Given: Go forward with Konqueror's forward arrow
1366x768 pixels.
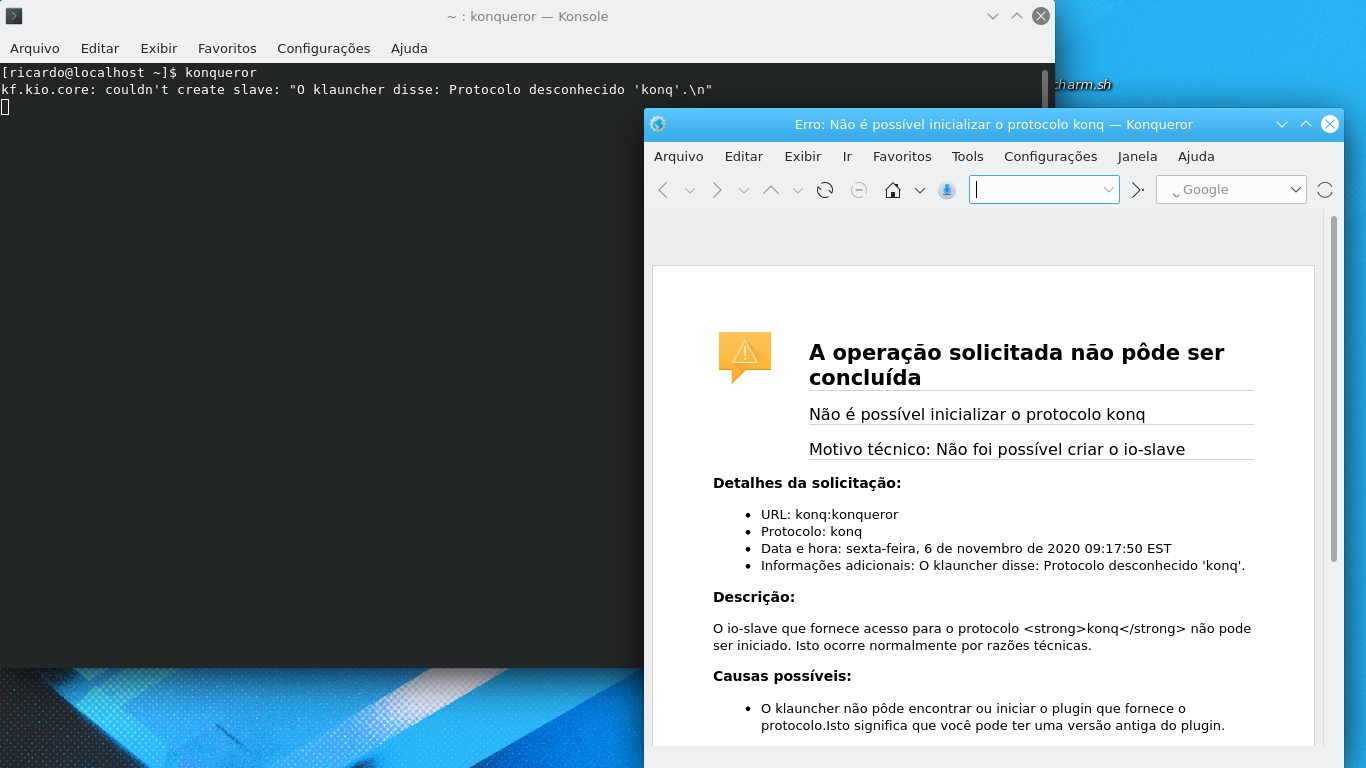Looking at the screenshot, I should coord(717,190).
